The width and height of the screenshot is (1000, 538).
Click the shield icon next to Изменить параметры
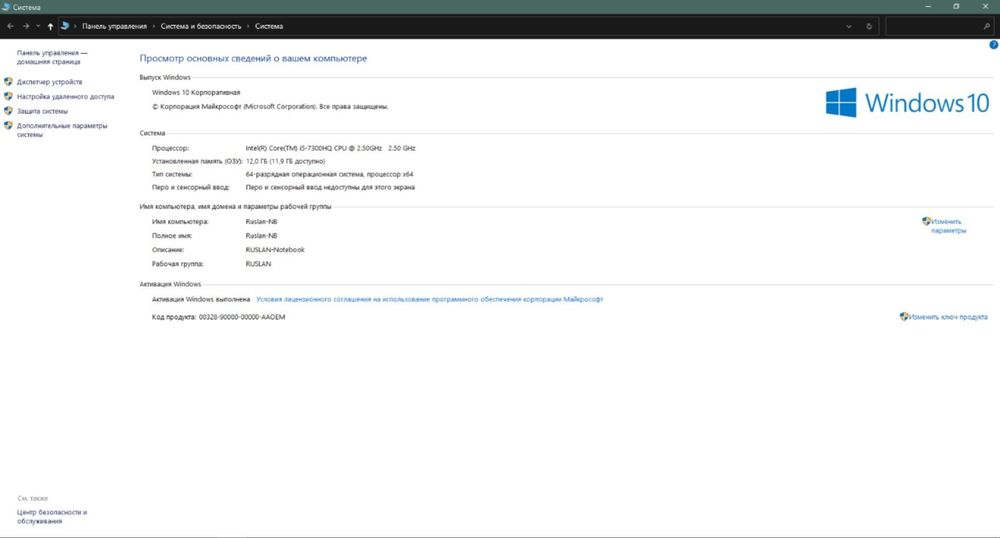click(x=927, y=221)
